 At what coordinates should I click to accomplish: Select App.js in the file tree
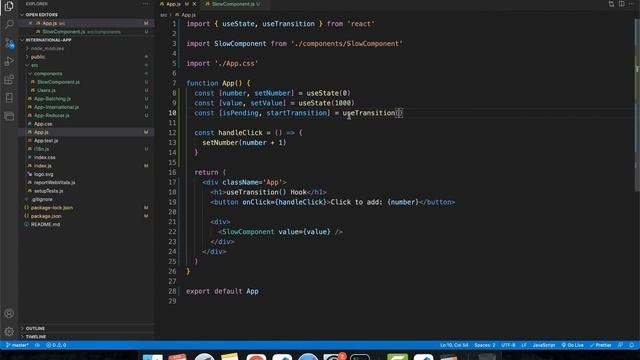(41, 132)
